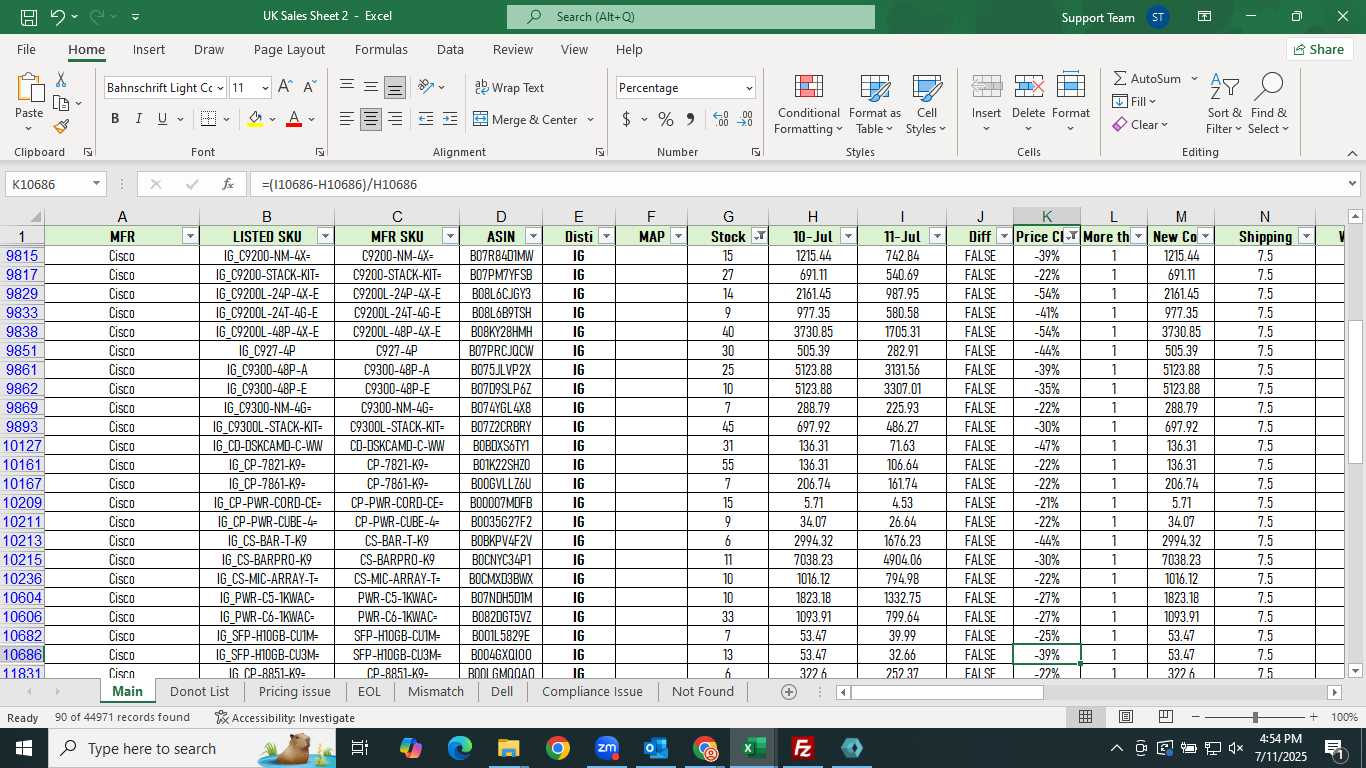
Task: Click the Decrease Indent icon
Action: (426, 119)
